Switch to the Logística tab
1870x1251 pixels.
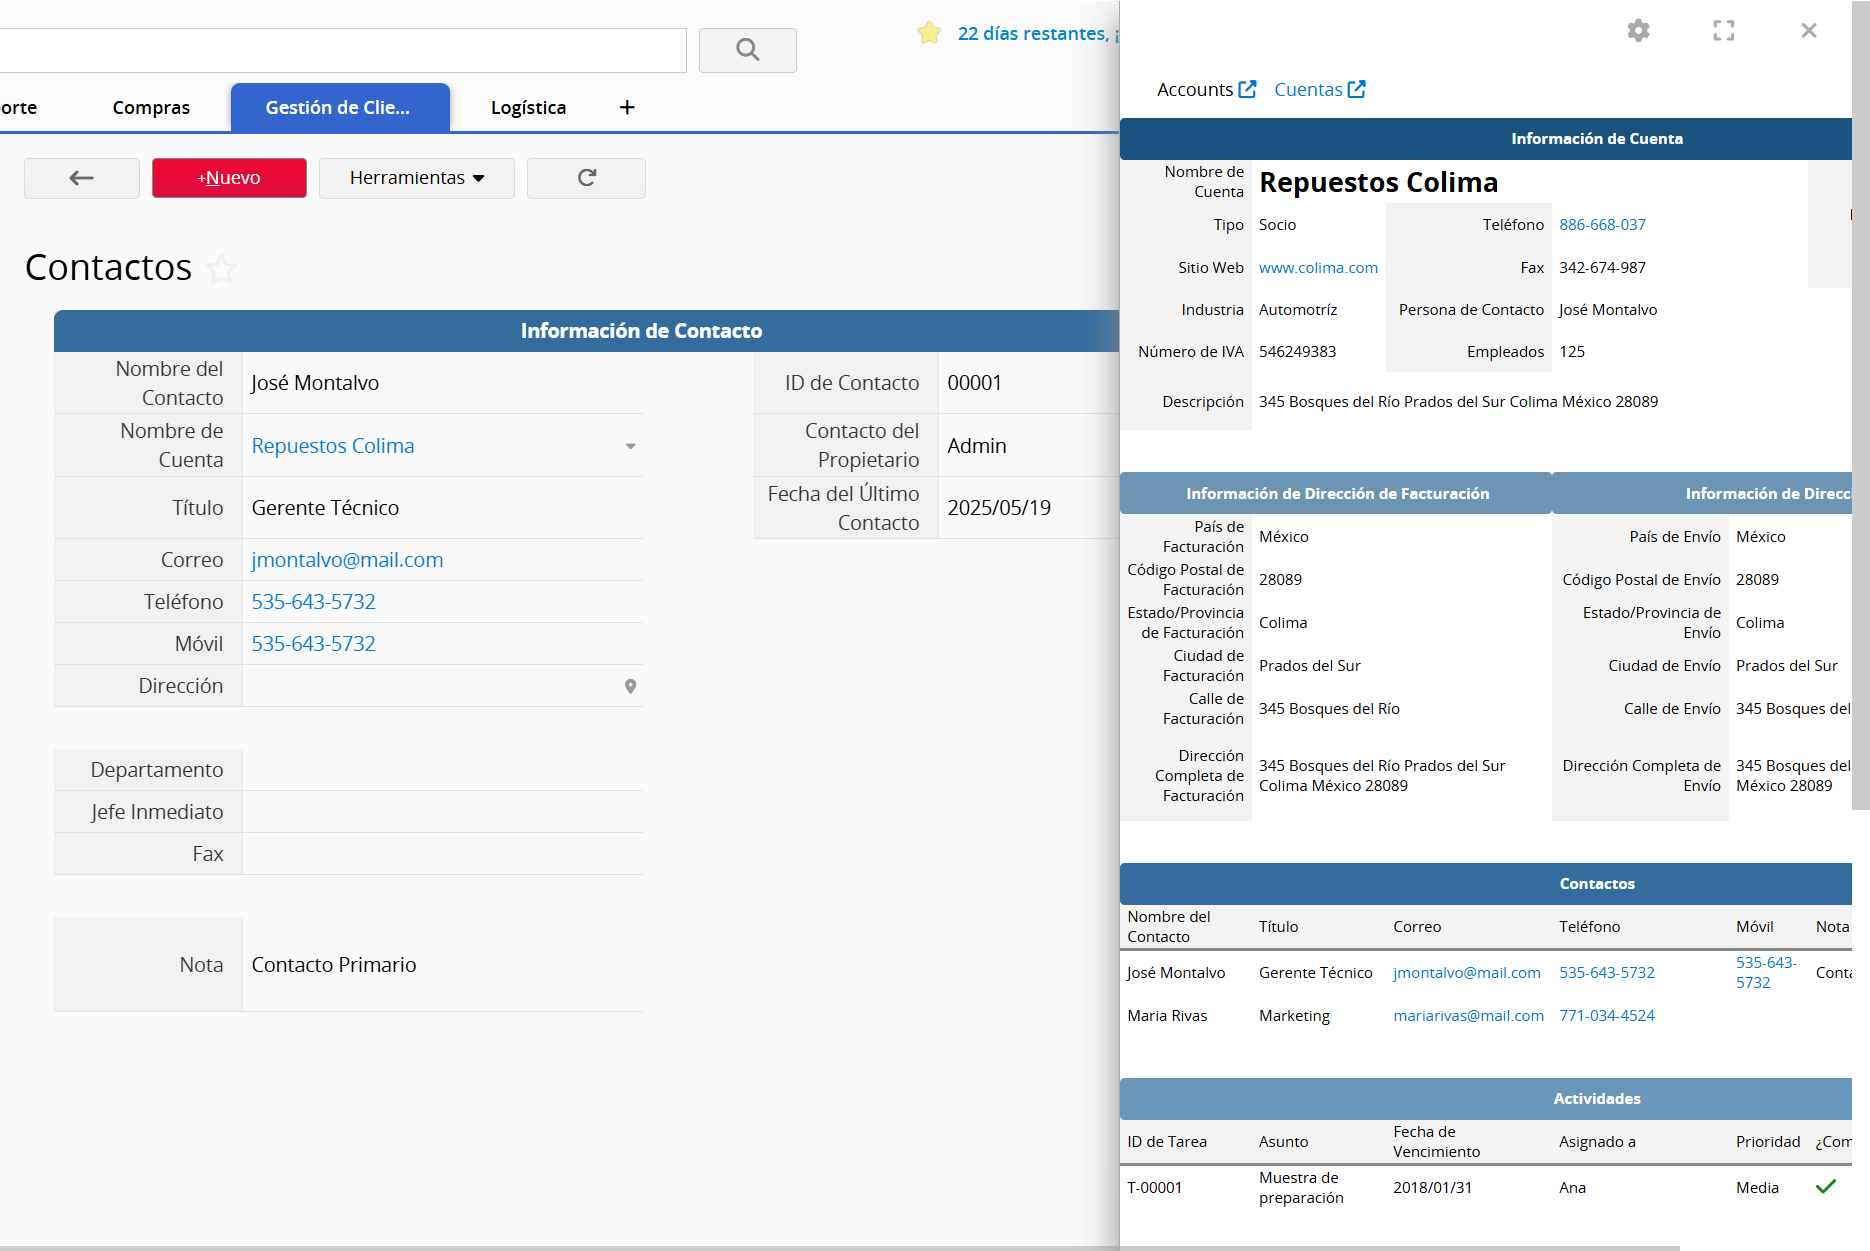coord(528,108)
